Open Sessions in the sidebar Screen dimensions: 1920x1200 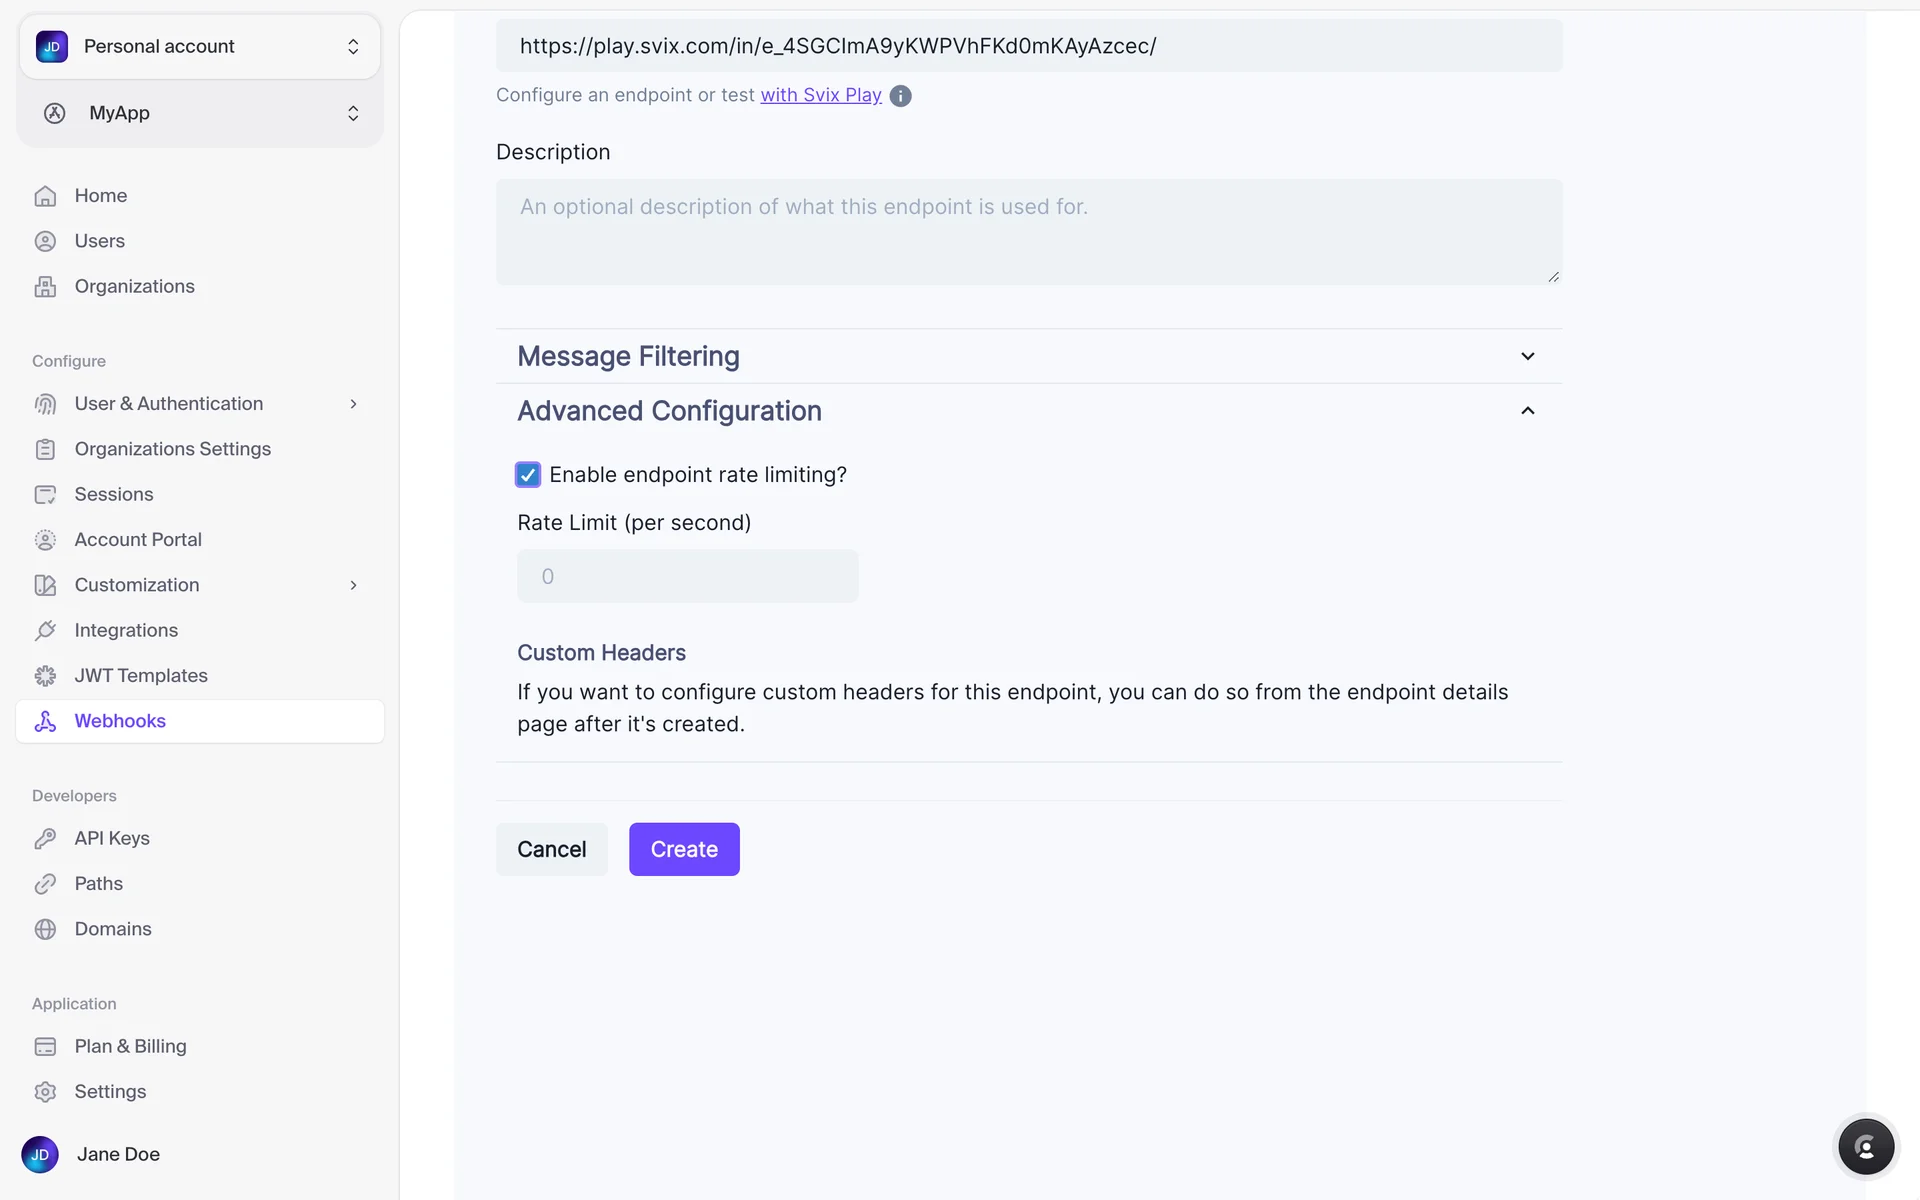(x=114, y=495)
